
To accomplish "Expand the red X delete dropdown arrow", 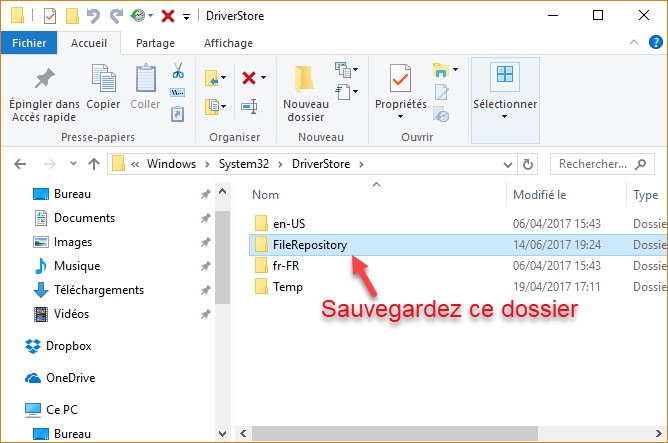I will (262, 78).
